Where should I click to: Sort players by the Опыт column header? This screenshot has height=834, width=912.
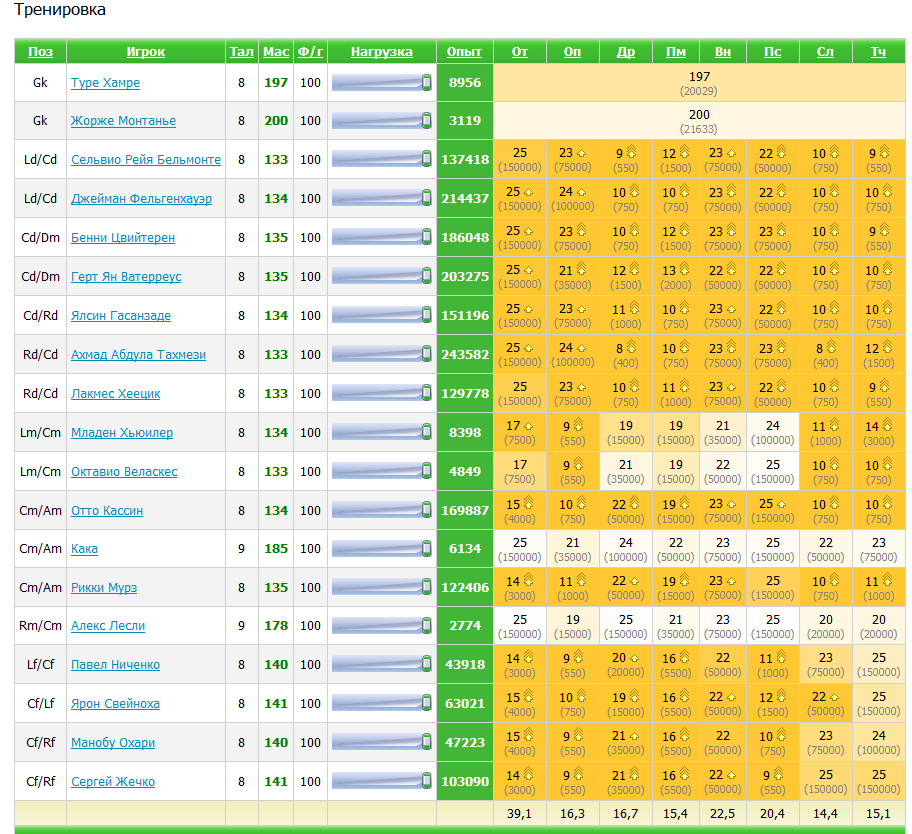tap(464, 52)
